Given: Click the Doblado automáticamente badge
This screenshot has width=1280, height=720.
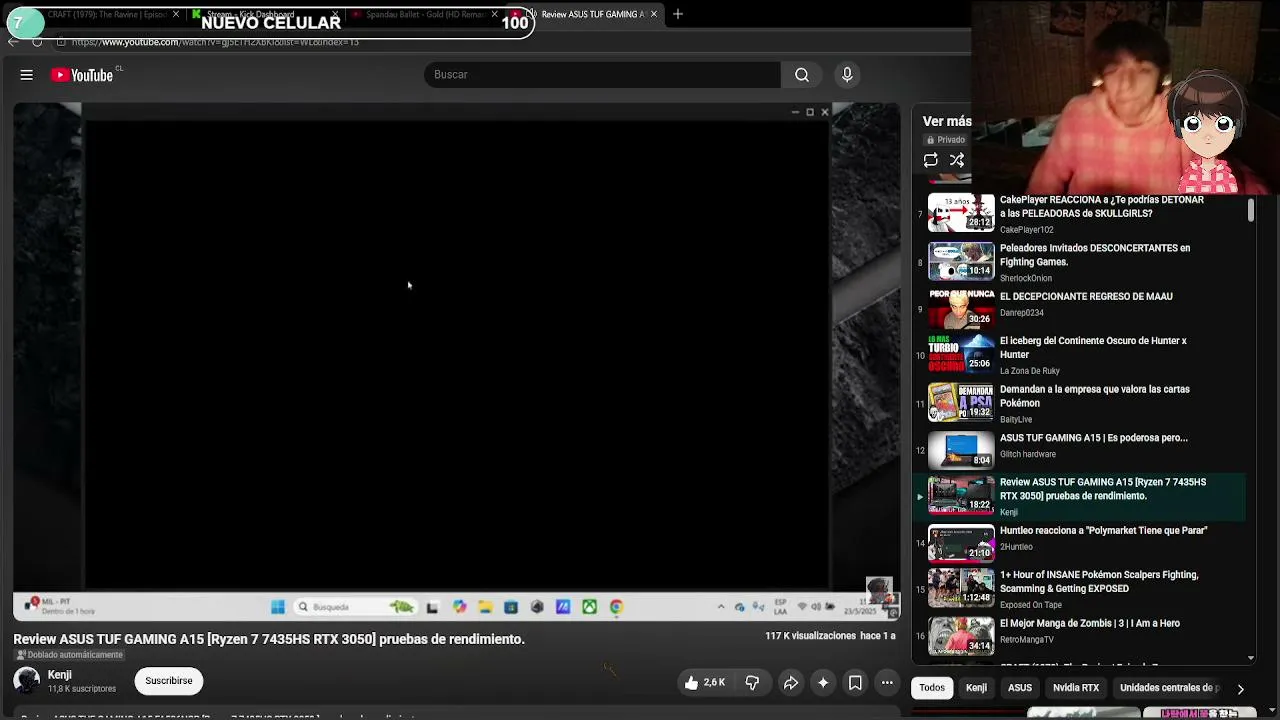Looking at the screenshot, I should [69, 655].
